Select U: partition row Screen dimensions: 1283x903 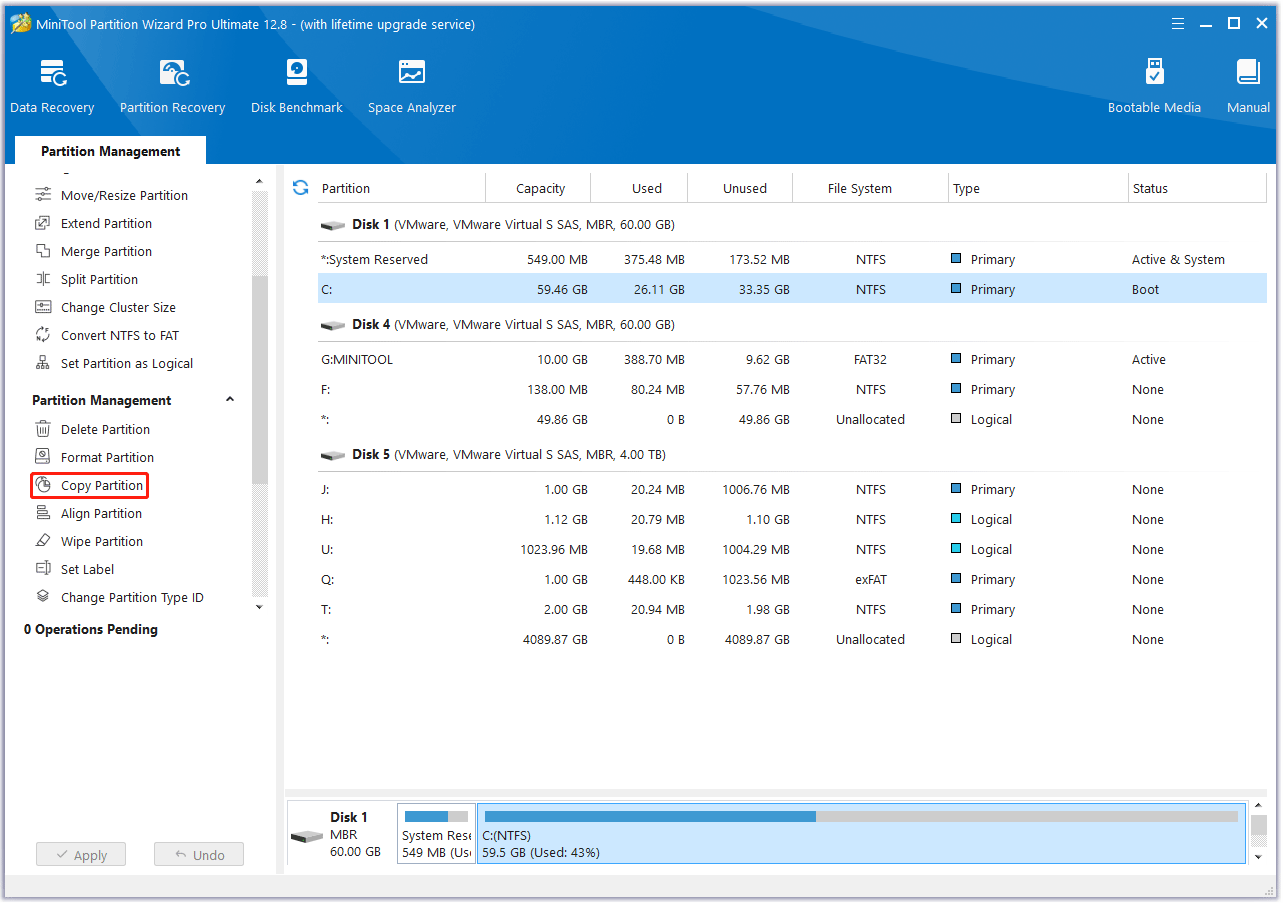click(x=792, y=549)
